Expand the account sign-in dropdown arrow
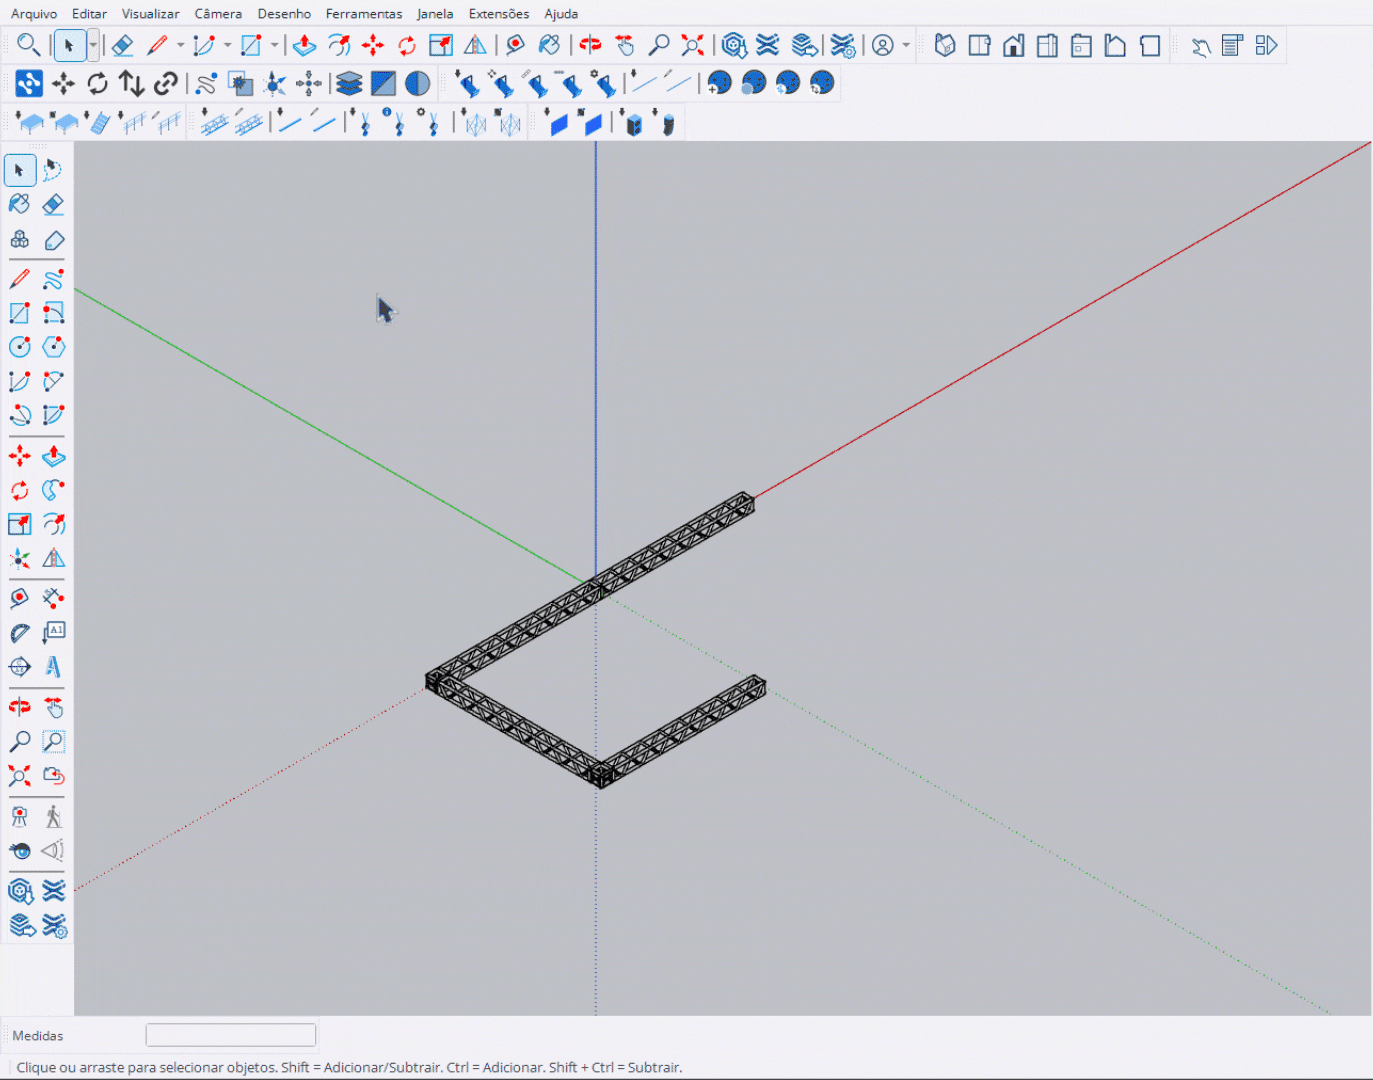Viewport: 1373px width, 1080px height. coord(905,45)
